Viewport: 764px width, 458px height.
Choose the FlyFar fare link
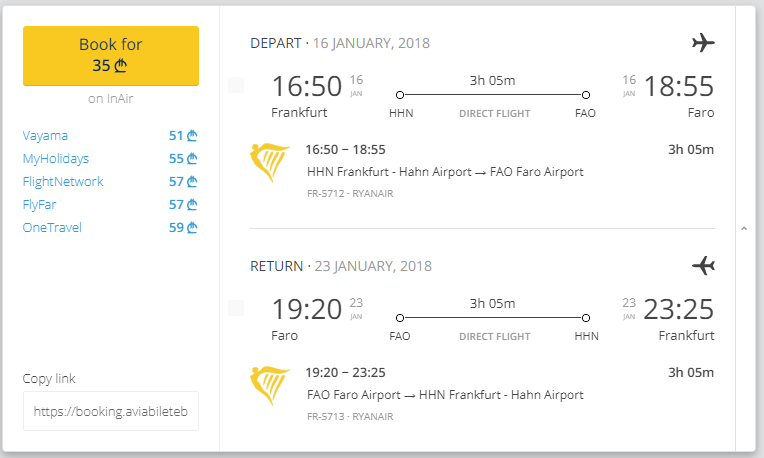(x=41, y=205)
